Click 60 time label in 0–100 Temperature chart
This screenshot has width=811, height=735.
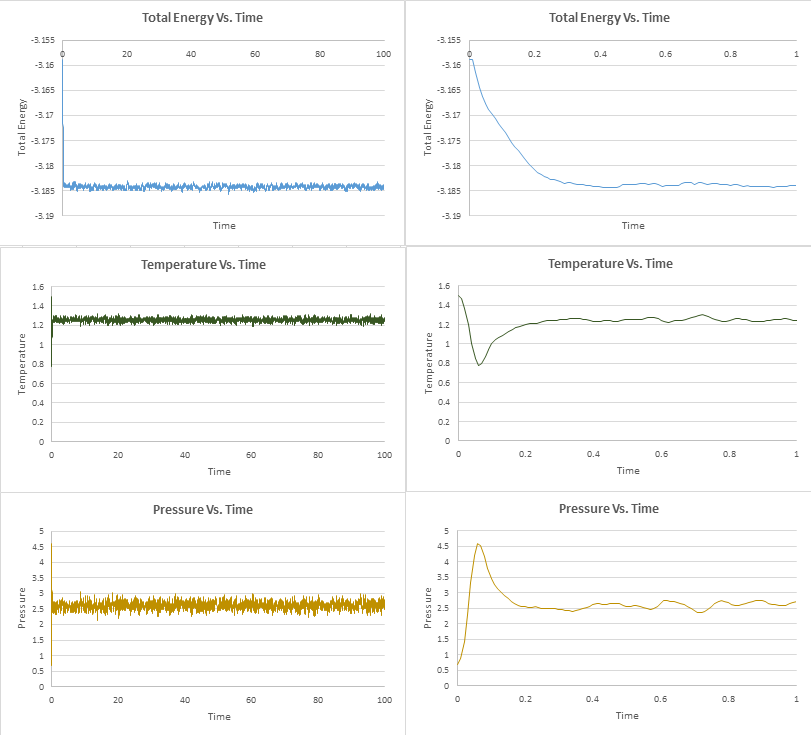(x=251, y=455)
